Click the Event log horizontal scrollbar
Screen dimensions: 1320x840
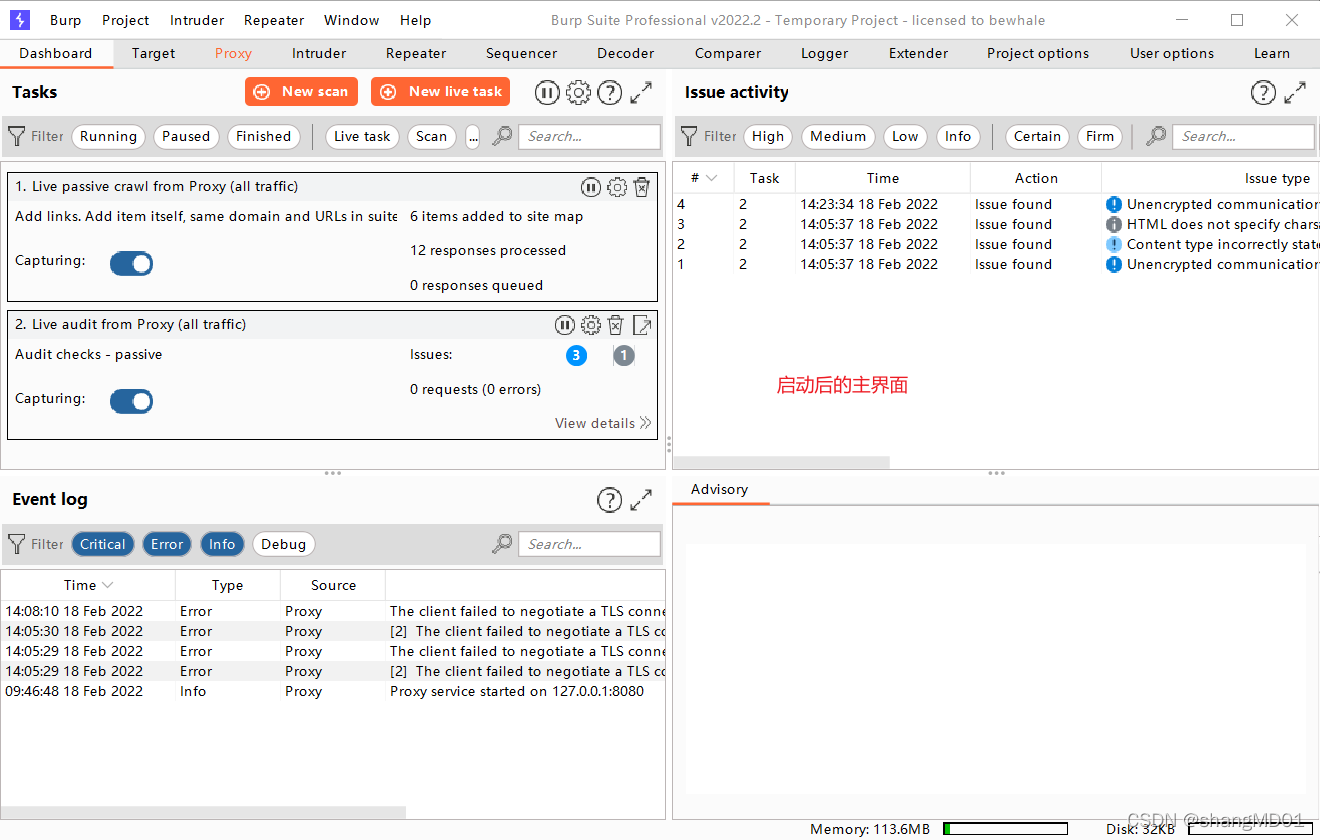[203, 813]
